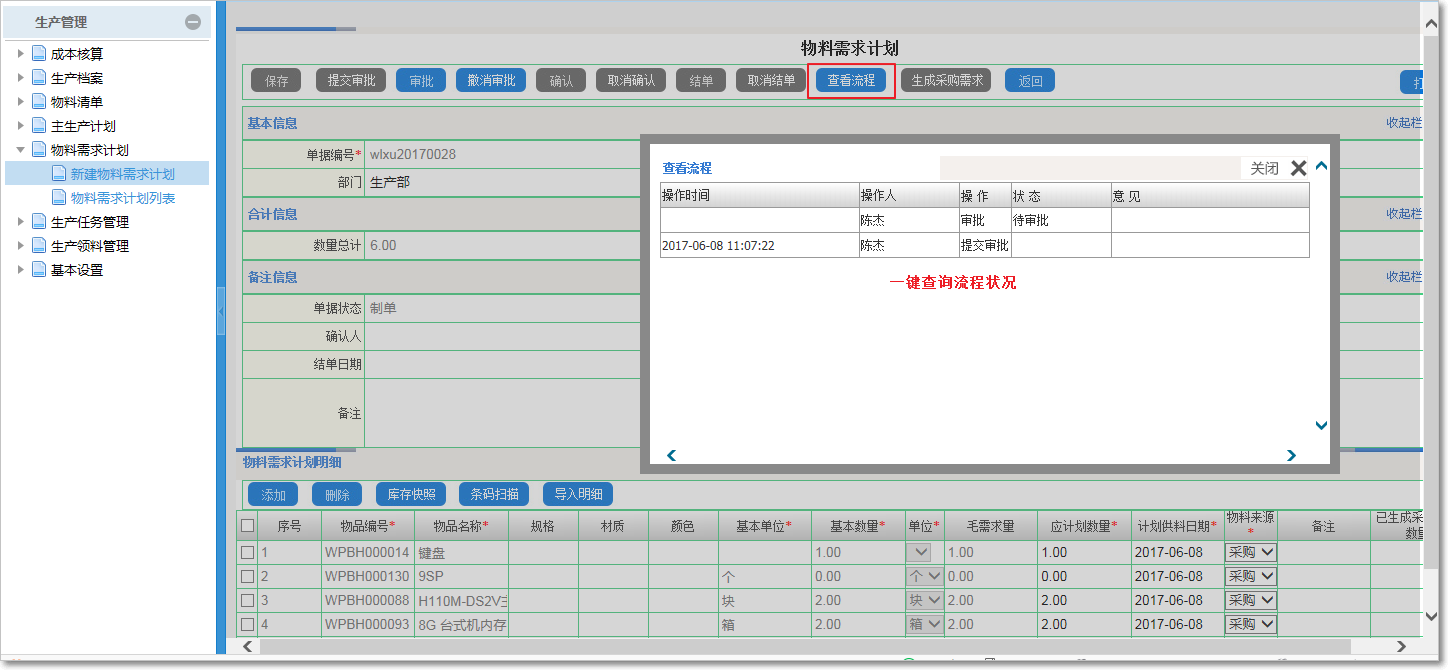Open the 物料来源 采购 dropdown on first row
The image size is (1448, 670).
(x=1249, y=551)
